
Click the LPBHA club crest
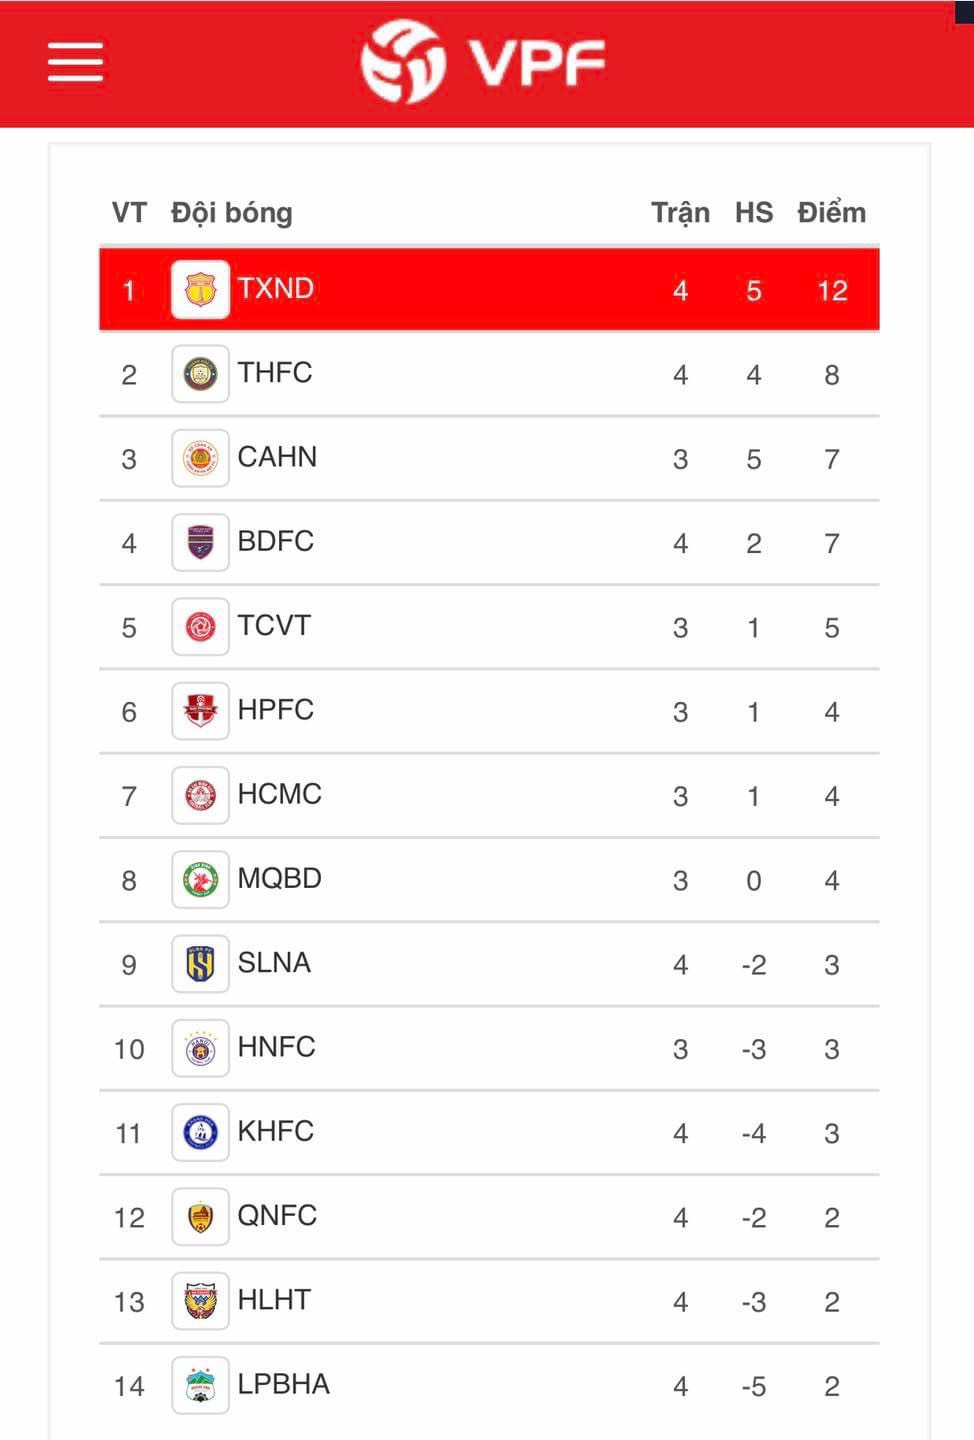[x=200, y=1386]
